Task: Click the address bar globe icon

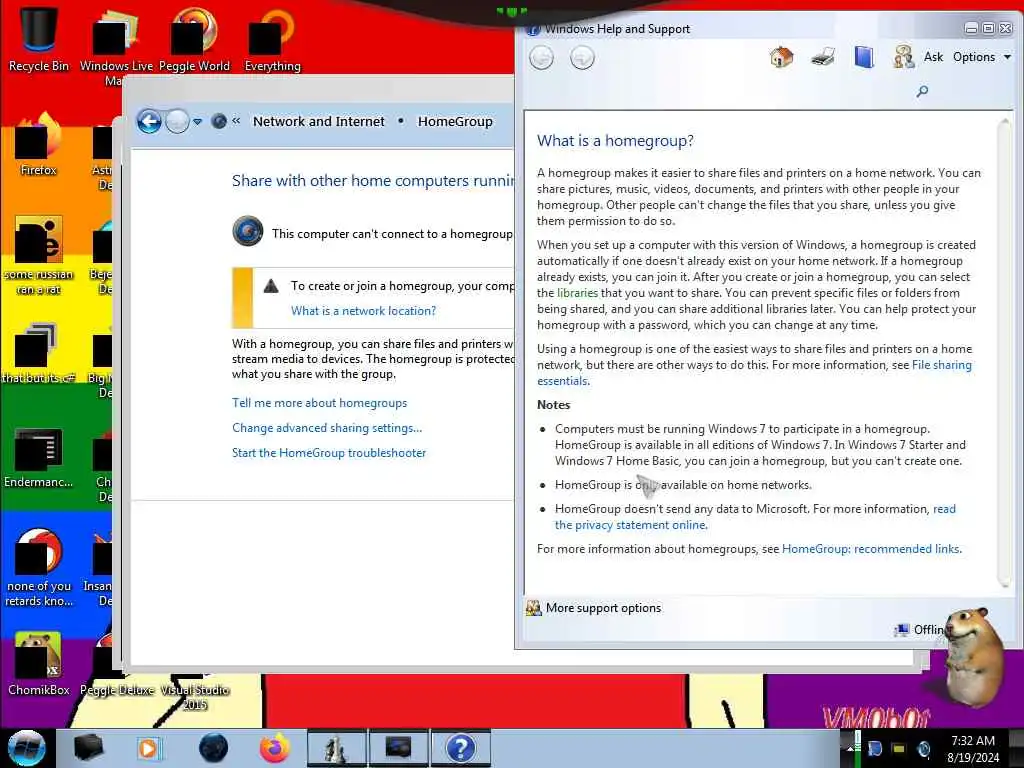Action: pyautogui.click(x=219, y=121)
